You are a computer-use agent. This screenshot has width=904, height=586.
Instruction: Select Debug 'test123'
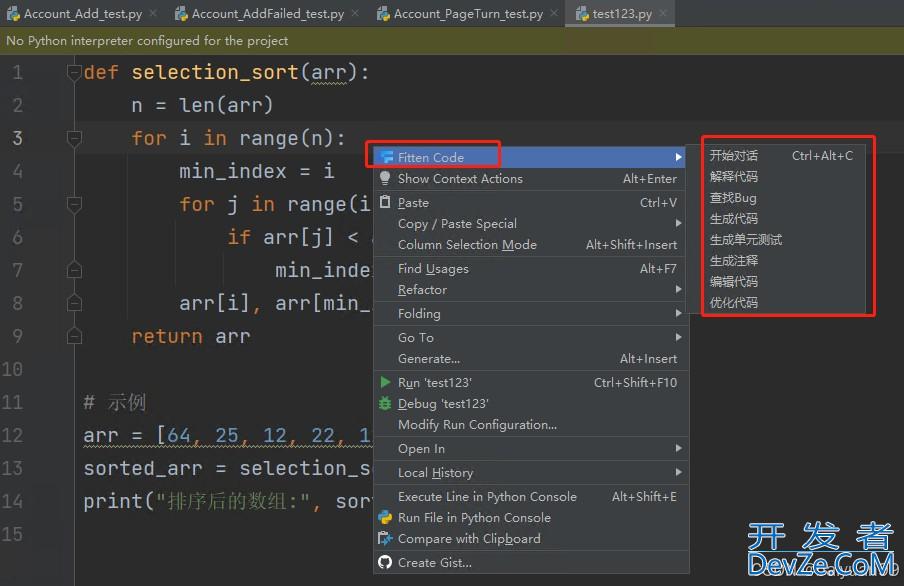pyautogui.click(x=529, y=404)
